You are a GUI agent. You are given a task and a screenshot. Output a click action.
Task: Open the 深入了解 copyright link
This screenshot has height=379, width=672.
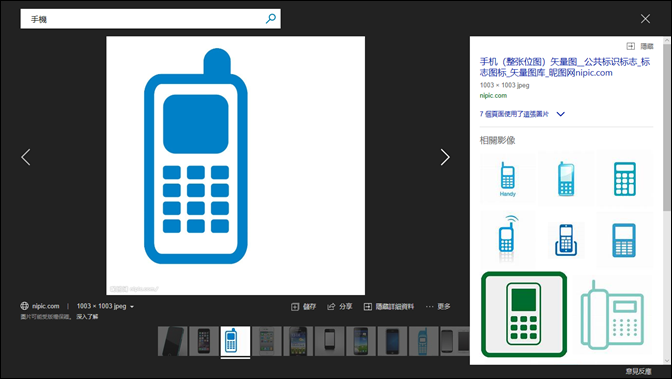point(87,316)
